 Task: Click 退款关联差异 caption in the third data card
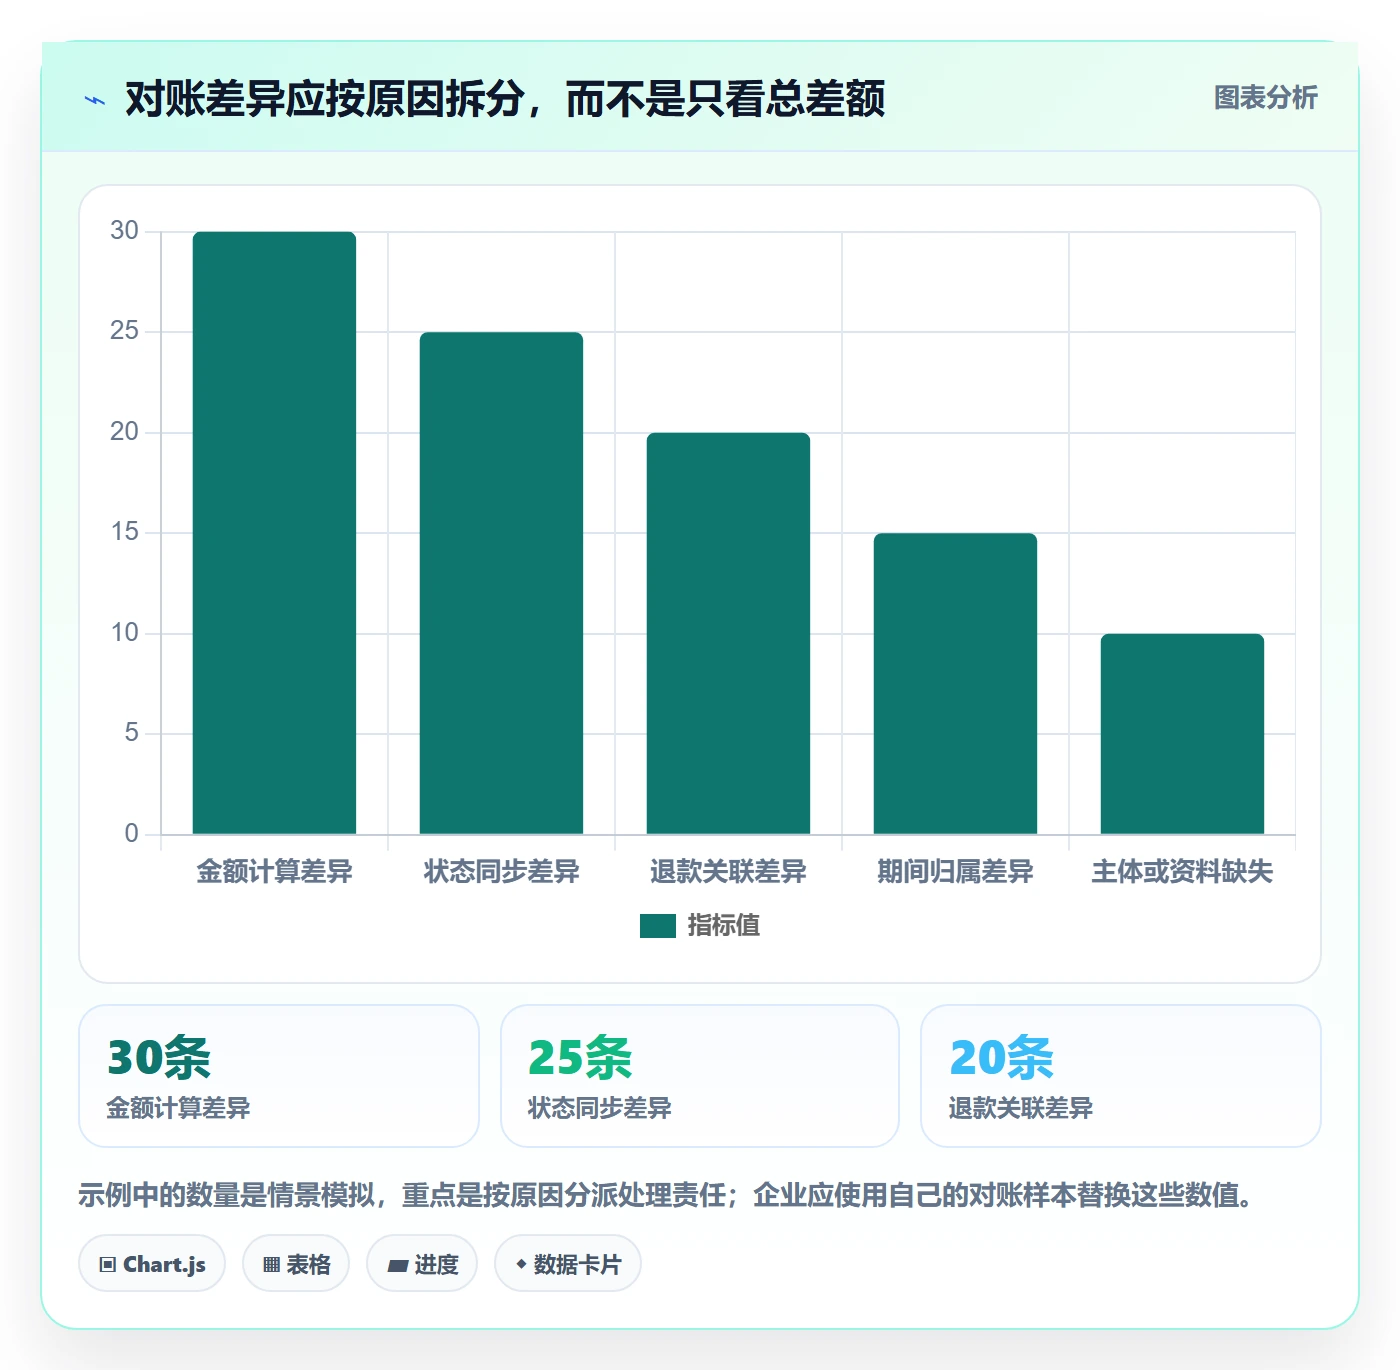click(1021, 1108)
